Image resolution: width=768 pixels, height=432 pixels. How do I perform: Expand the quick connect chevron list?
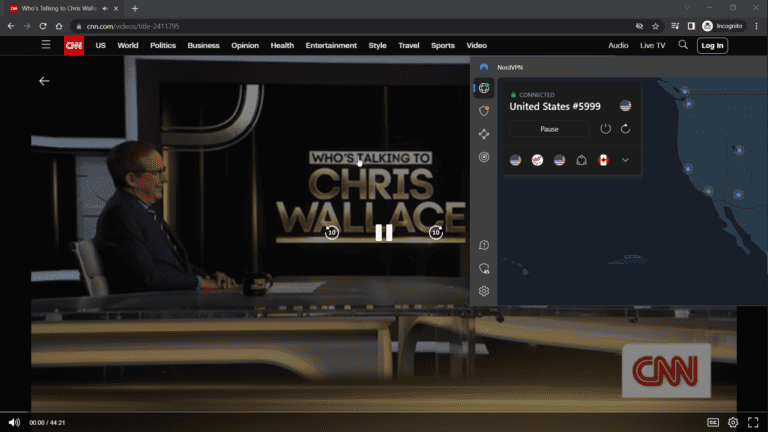(x=626, y=160)
